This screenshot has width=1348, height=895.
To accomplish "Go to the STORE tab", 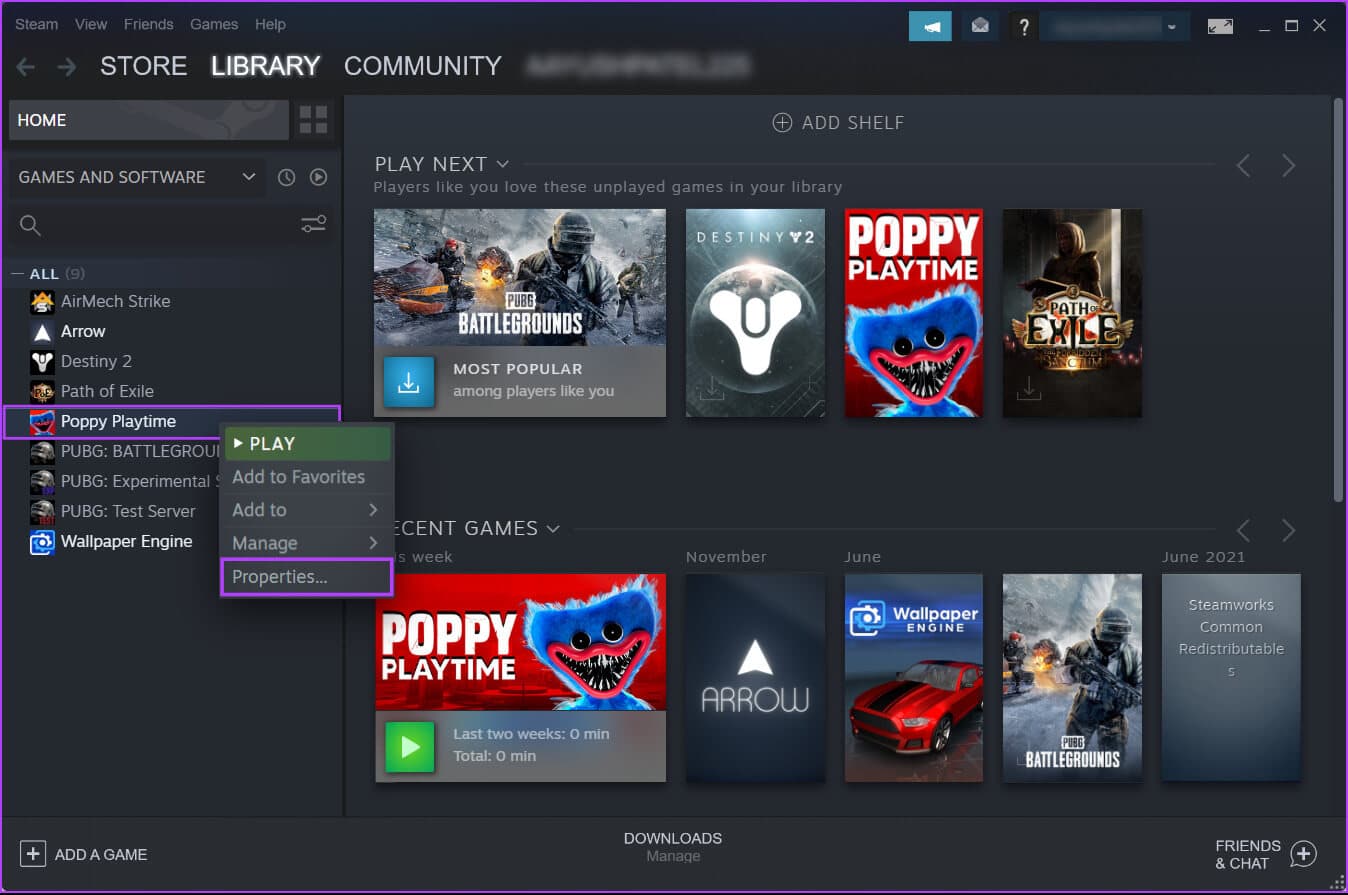I will 144,67.
